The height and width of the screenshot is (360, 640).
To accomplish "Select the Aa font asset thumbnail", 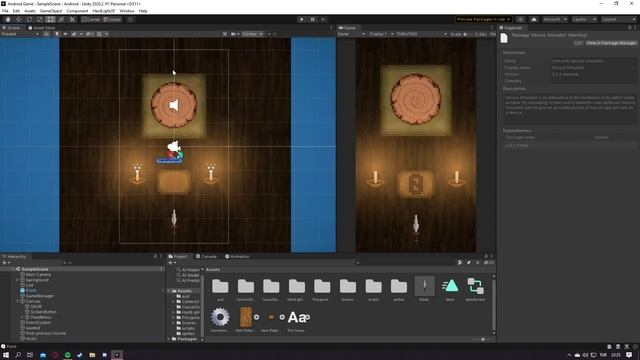I will tap(298, 317).
